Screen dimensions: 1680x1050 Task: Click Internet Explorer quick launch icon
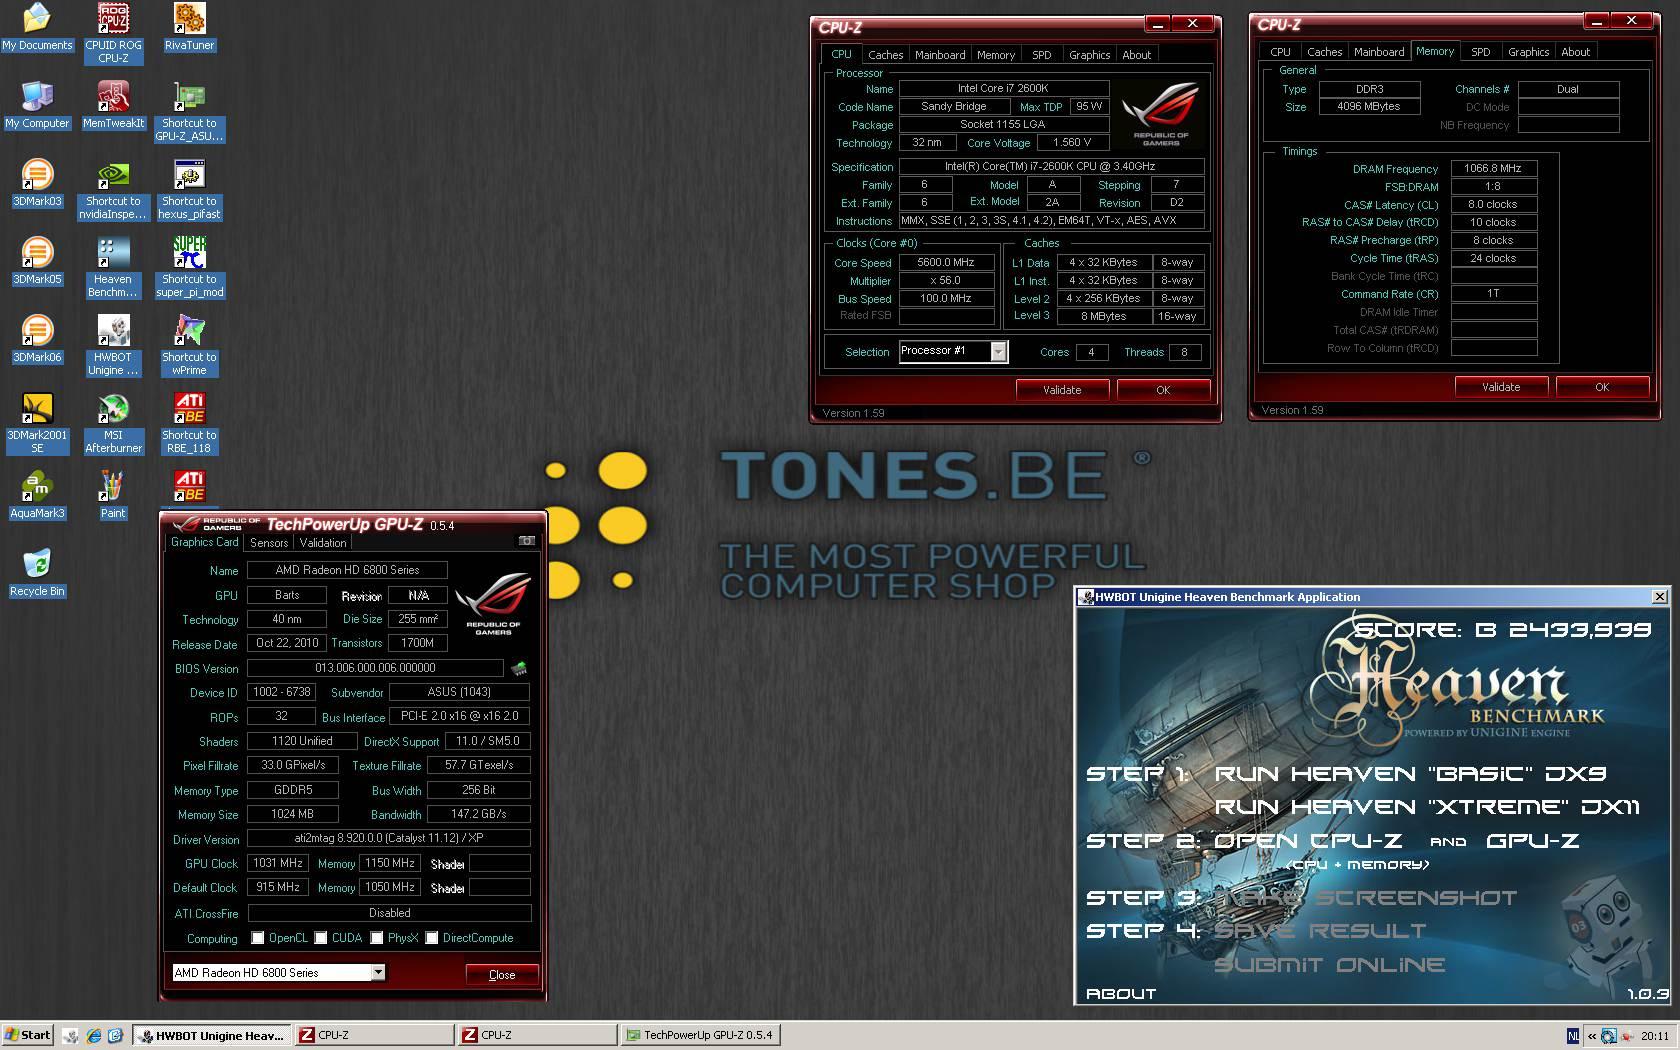point(93,1036)
